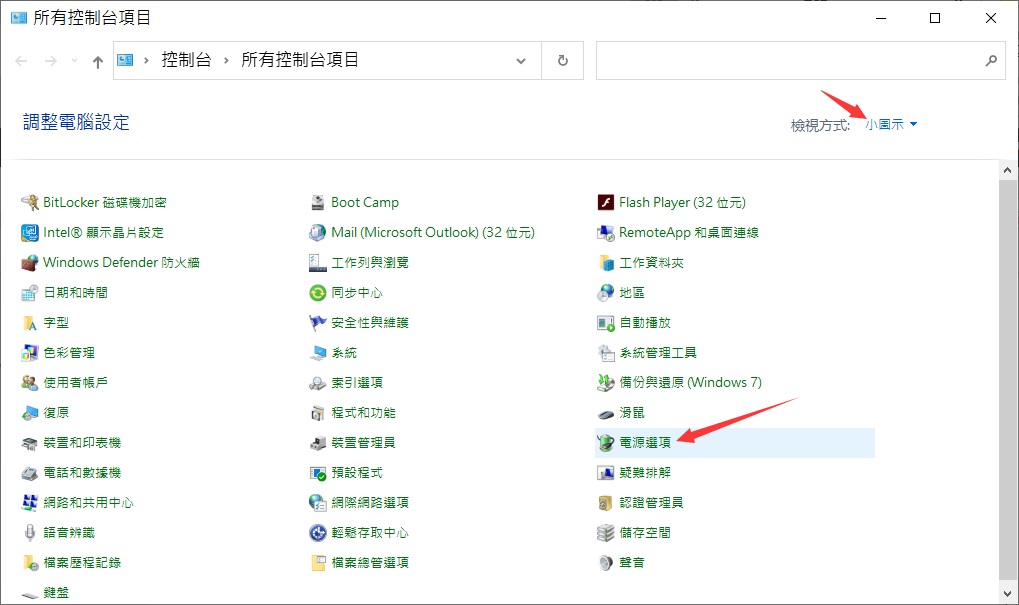The width and height of the screenshot is (1019, 605).
Task: Click the search magnifier icon
Action: pos(991,60)
